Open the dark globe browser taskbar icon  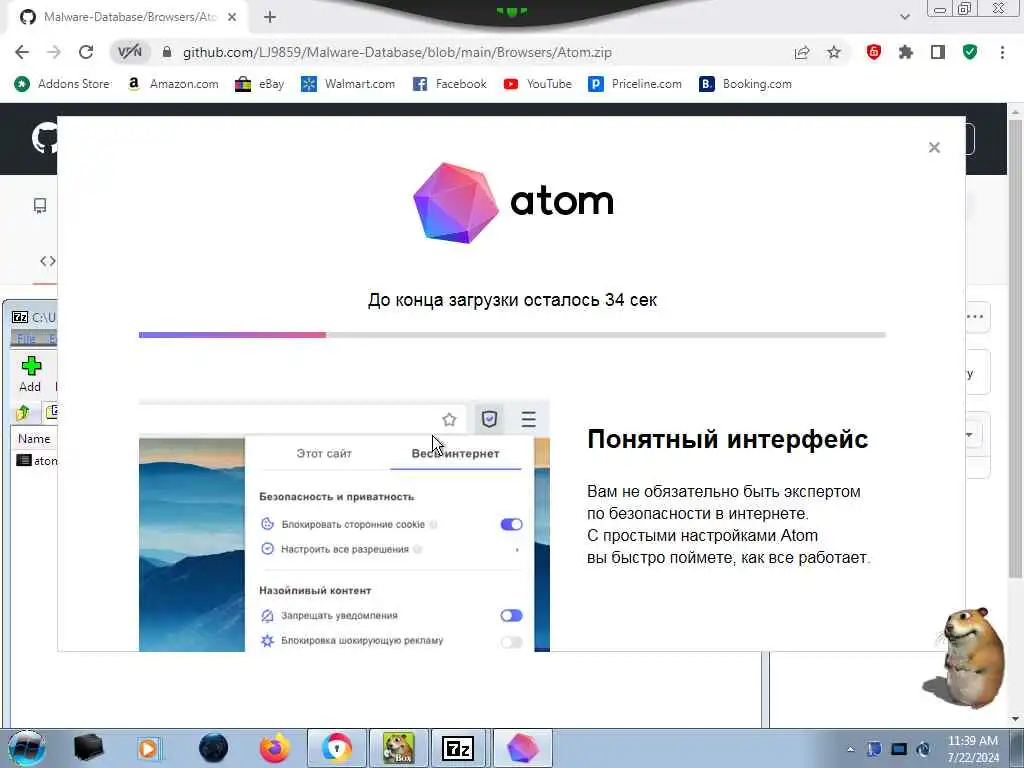click(x=214, y=748)
